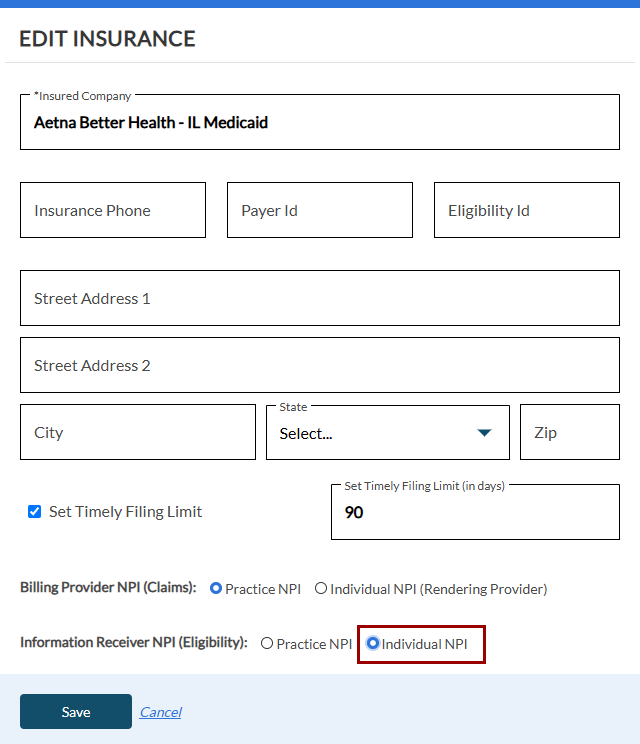Select Practice NPI for Information Receiver
Image resolution: width=640 pixels, height=744 pixels.
coord(267,644)
